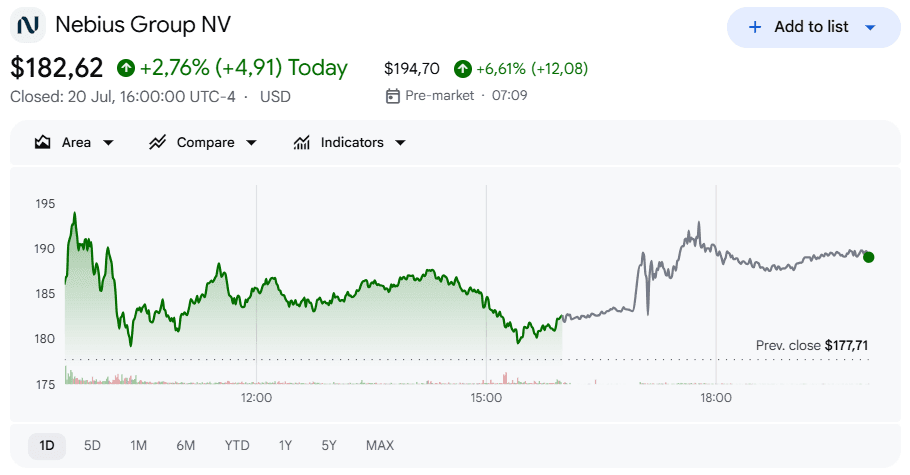Click the Prev. close $177,71 label
The height and width of the screenshot is (475, 910).
click(811, 346)
